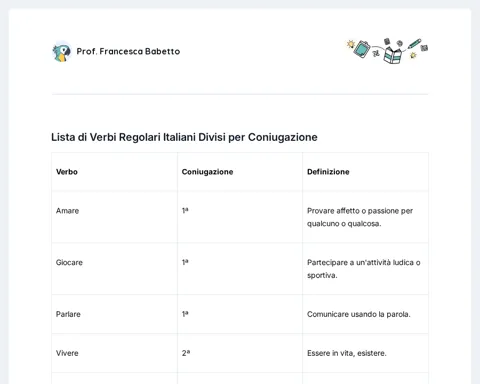Click the Lista di Verbi Regolari heading
The image size is (480, 384).
point(184,137)
